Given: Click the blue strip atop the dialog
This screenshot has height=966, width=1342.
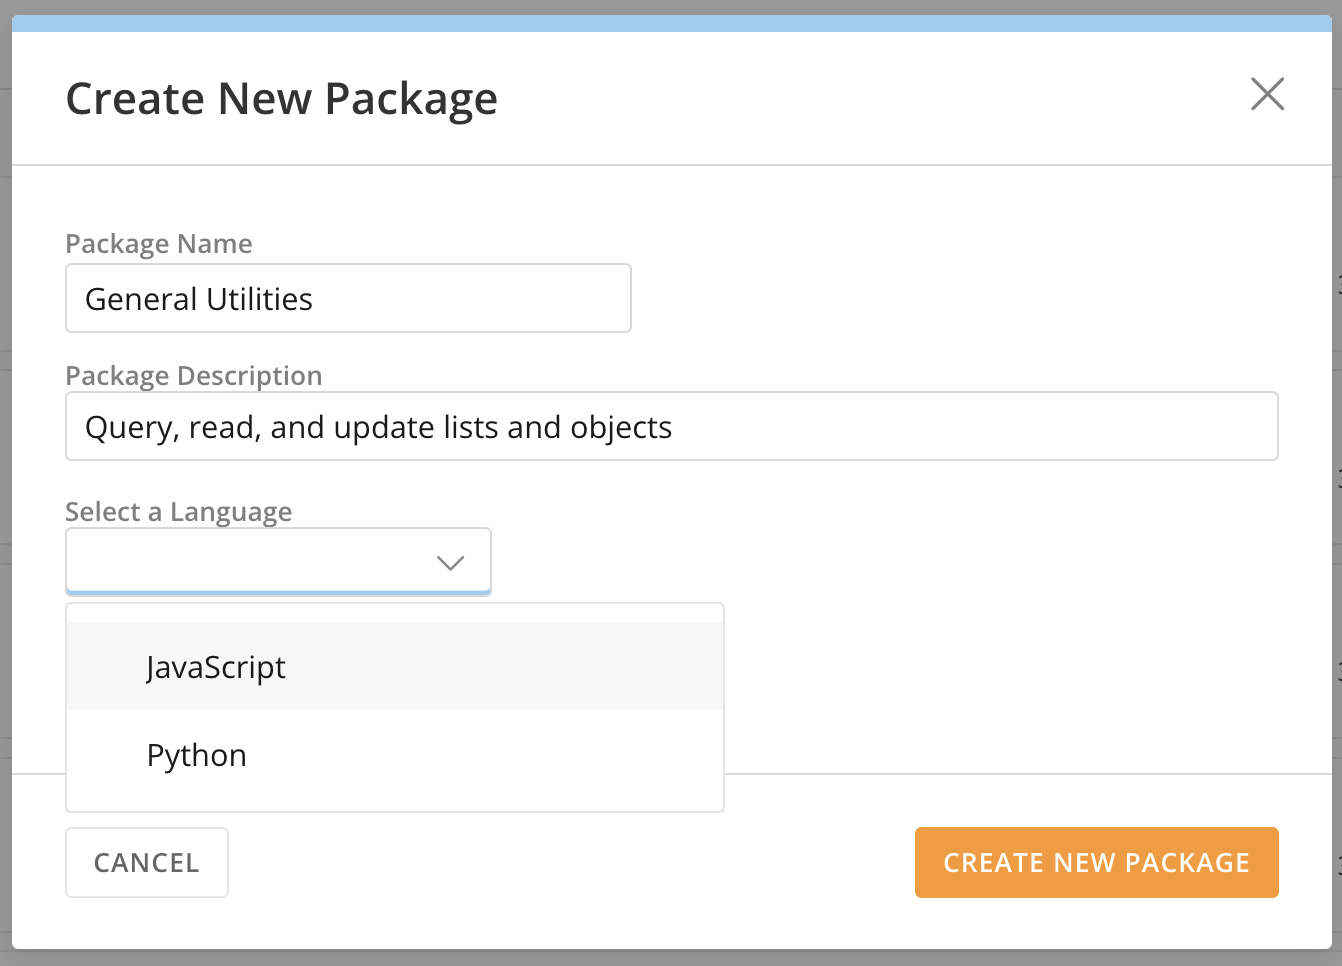Looking at the screenshot, I should [671, 24].
